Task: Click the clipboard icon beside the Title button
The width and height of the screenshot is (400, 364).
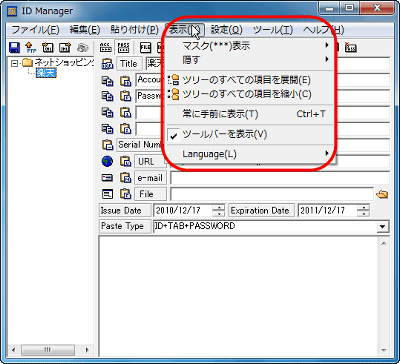Action: [x=107, y=63]
